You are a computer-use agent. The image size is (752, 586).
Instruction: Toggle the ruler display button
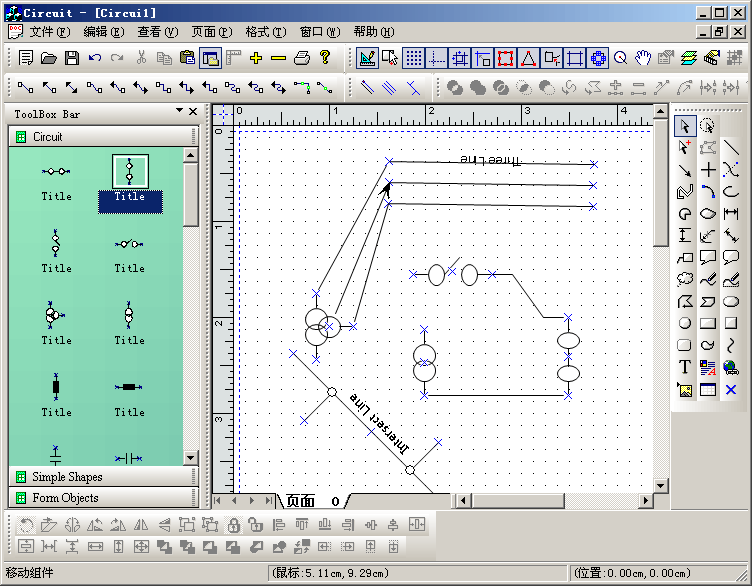pyautogui.click(x=234, y=58)
